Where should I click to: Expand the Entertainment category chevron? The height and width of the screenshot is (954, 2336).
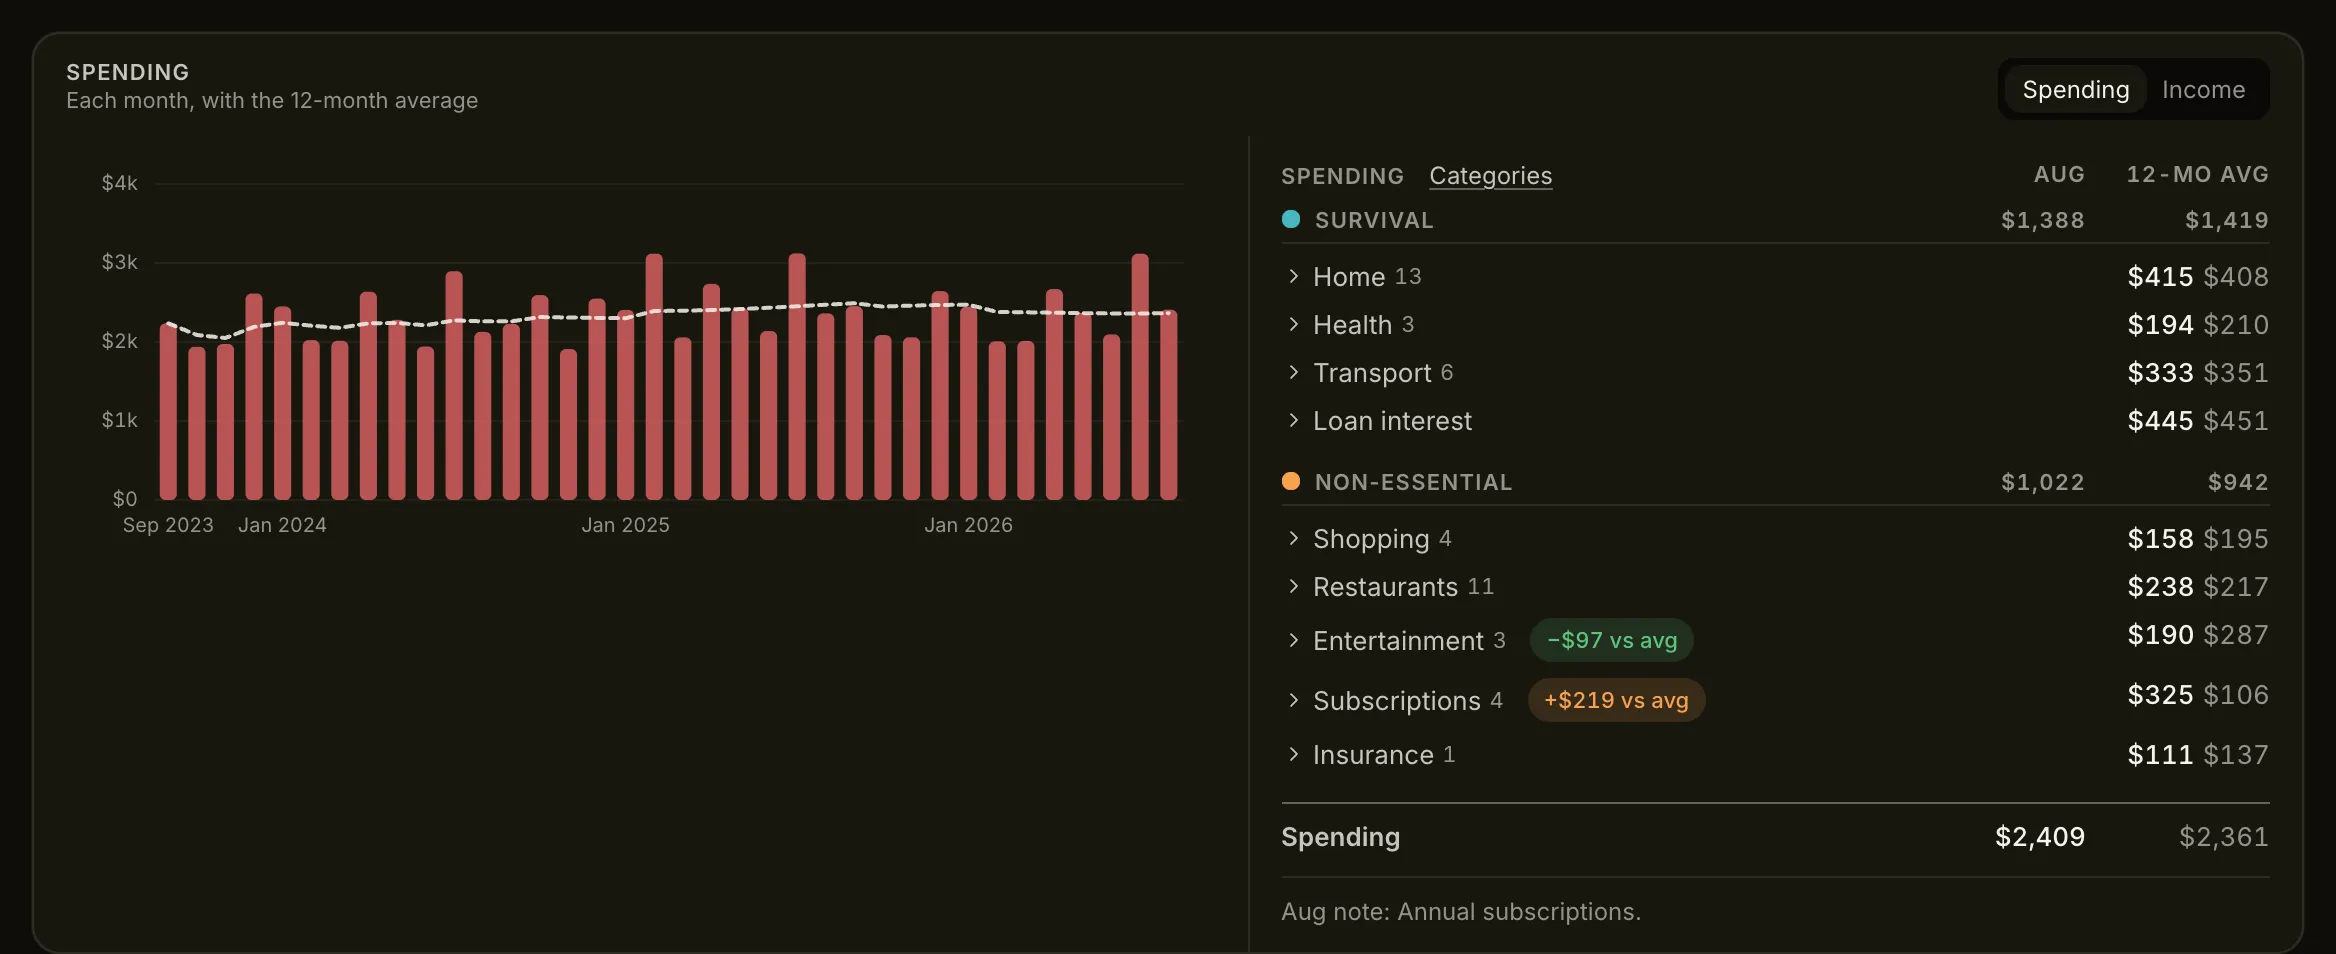pos(1293,640)
